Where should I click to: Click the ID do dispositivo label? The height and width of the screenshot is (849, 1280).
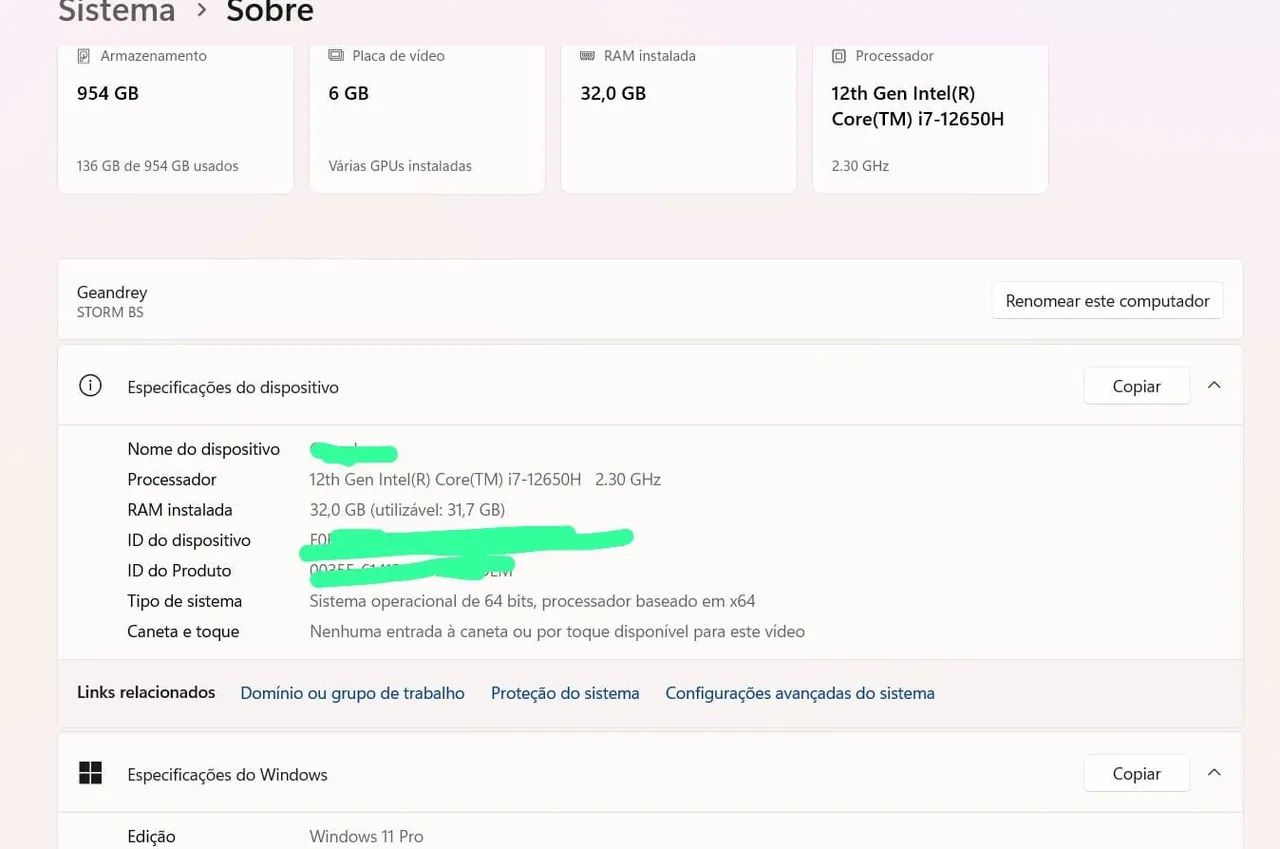[x=189, y=540]
